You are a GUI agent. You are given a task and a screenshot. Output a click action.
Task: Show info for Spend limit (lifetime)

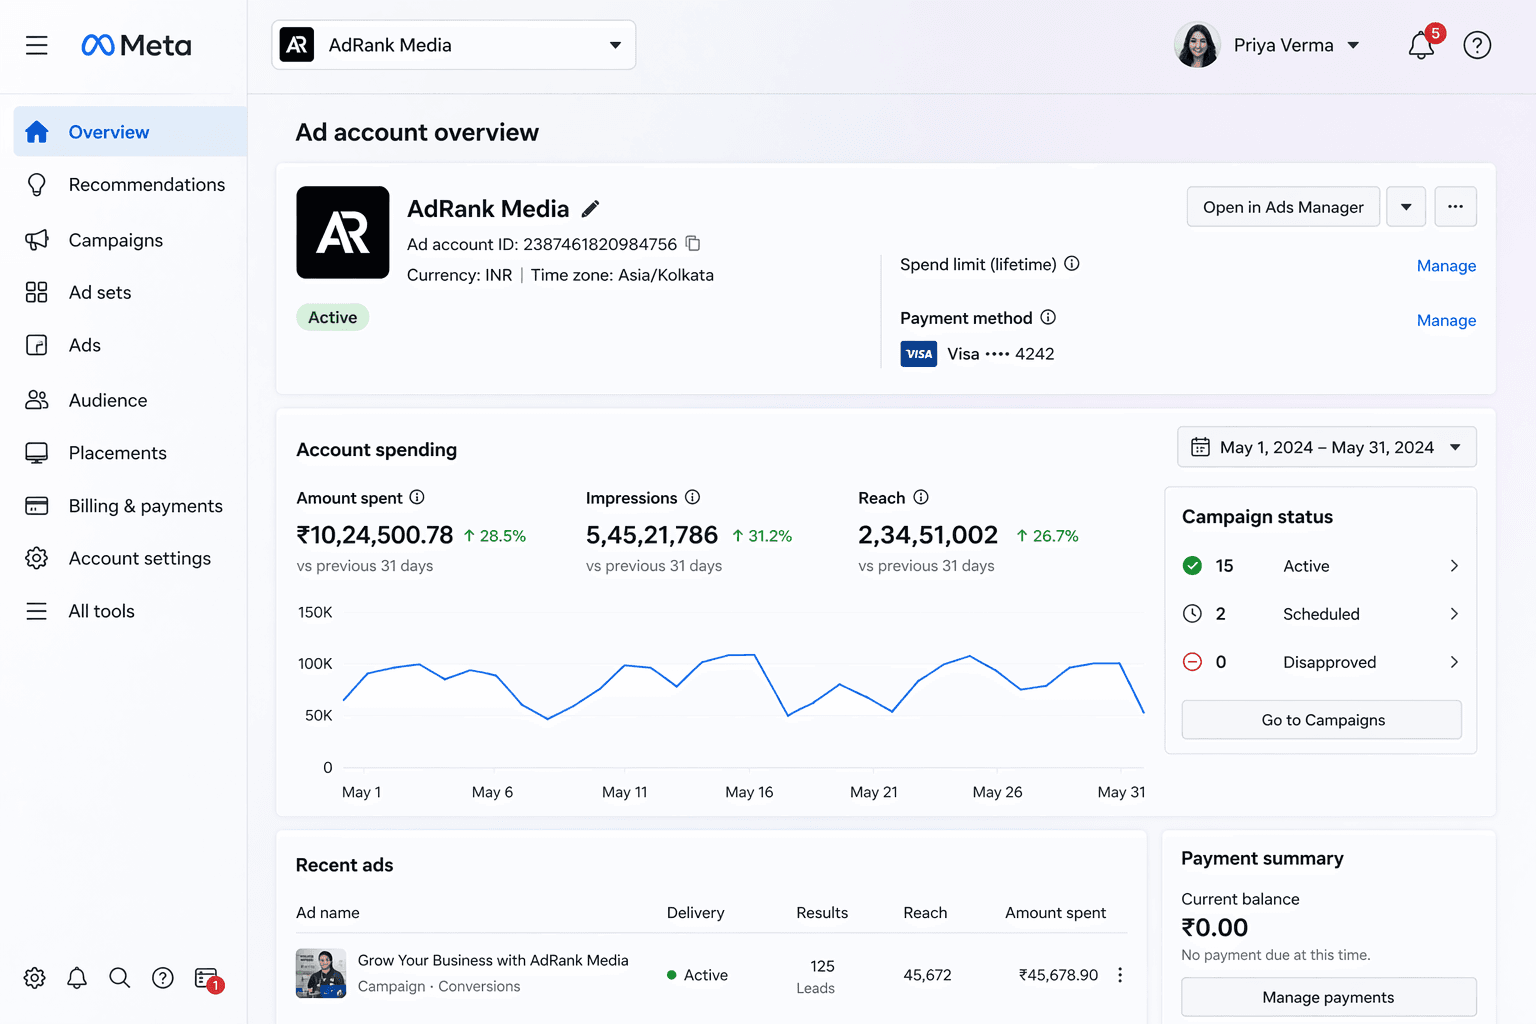[1072, 264]
